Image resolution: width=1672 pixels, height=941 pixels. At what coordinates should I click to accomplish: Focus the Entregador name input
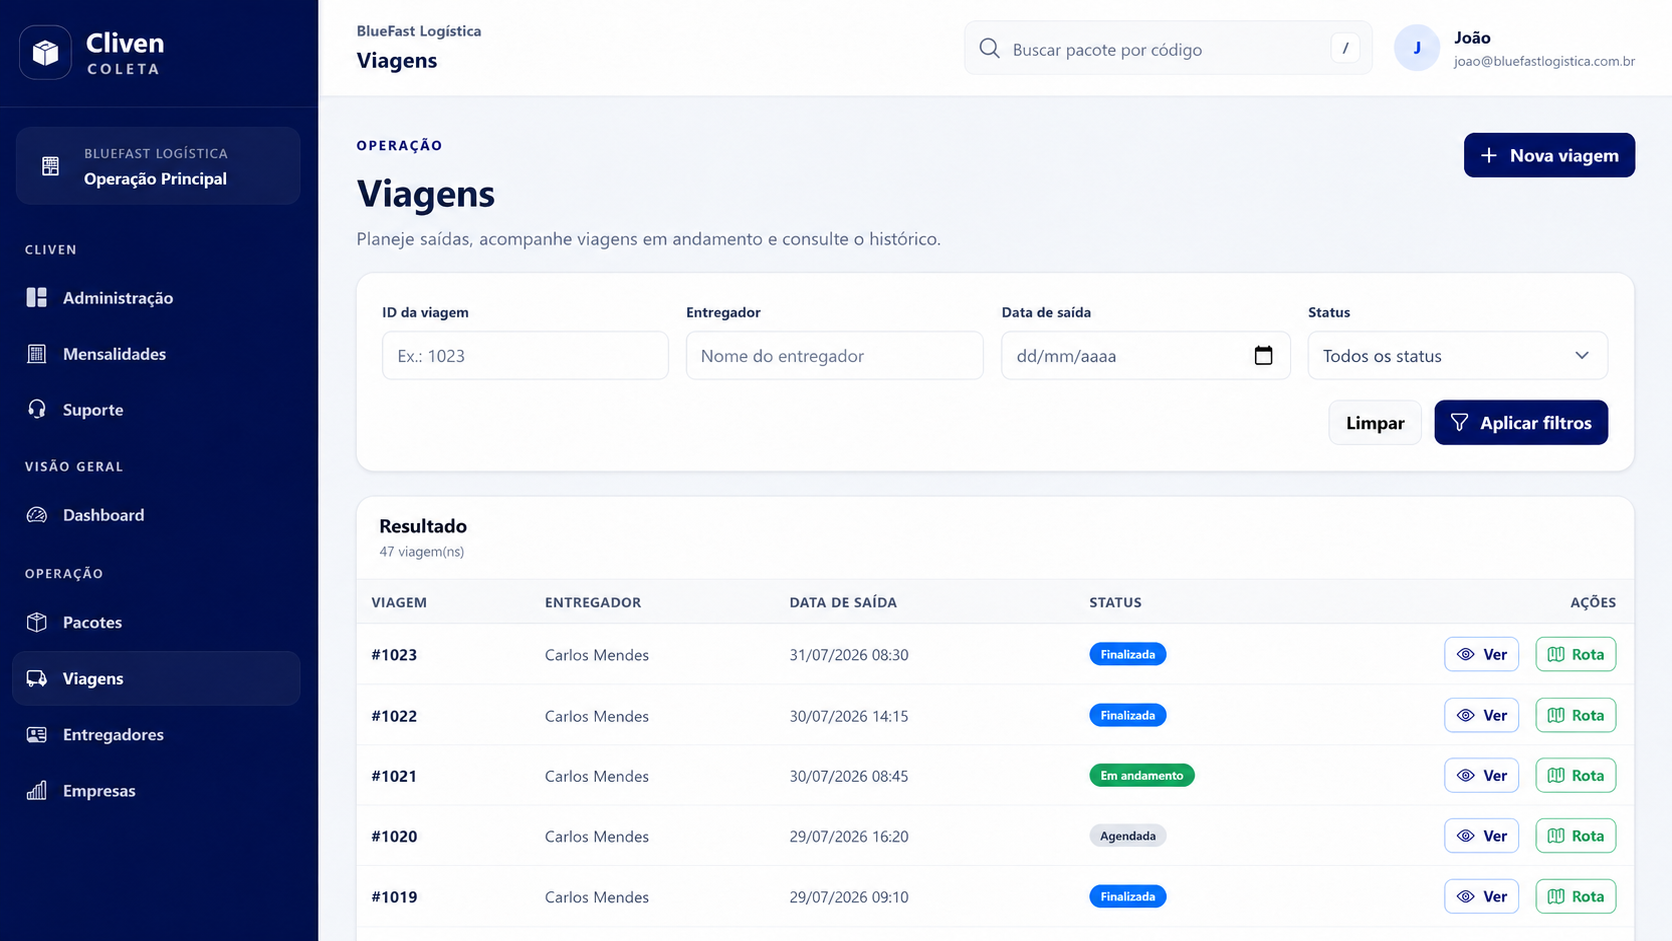click(834, 355)
